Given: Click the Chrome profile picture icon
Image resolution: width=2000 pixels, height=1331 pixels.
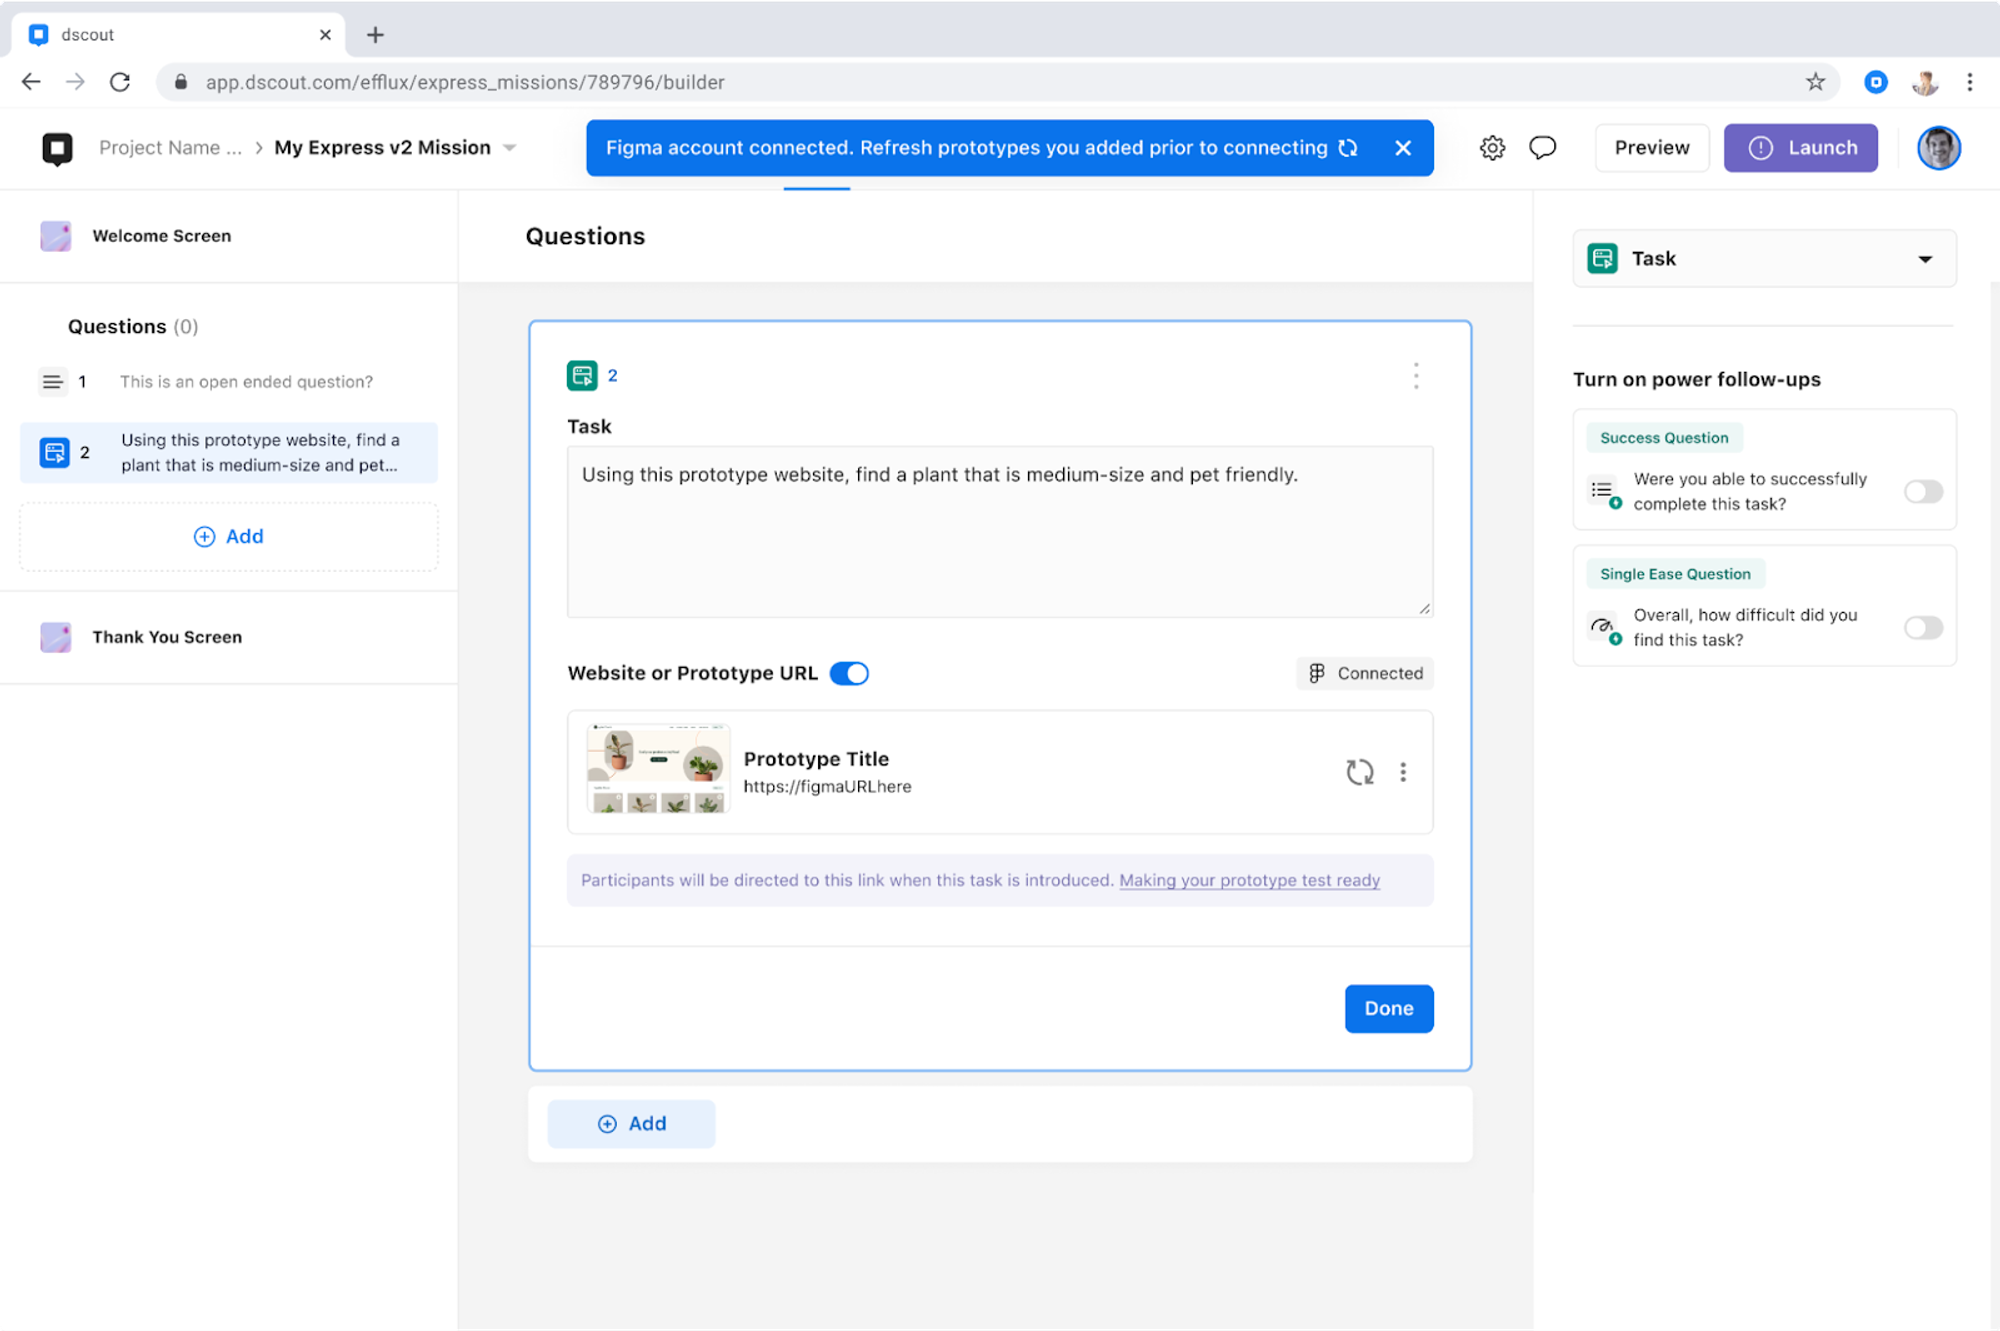Looking at the screenshot, I should click(x=1925, y=82).
